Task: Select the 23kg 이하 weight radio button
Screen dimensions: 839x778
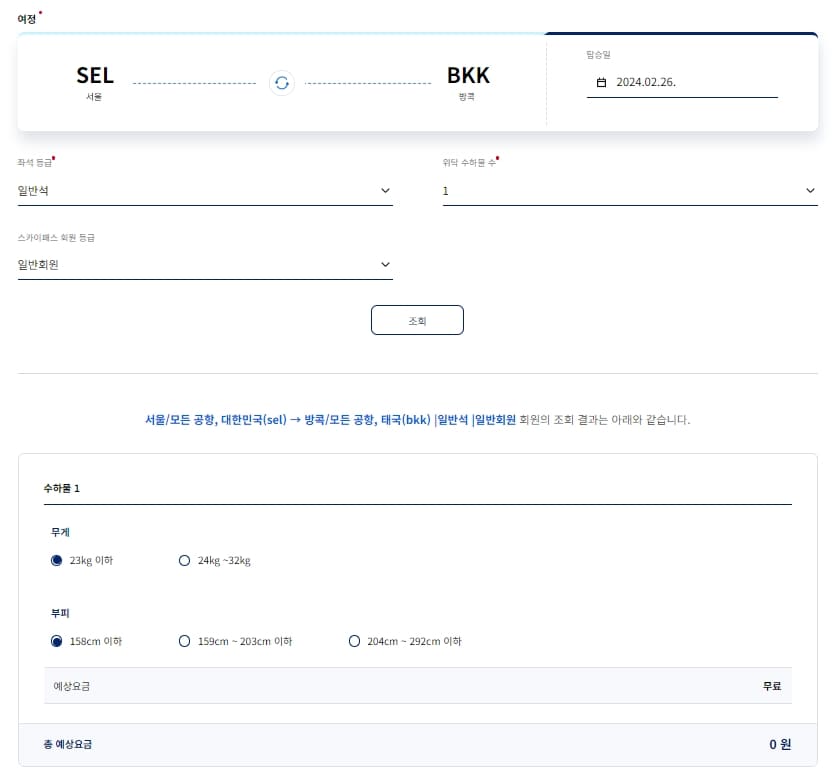Action: point(57,560)
